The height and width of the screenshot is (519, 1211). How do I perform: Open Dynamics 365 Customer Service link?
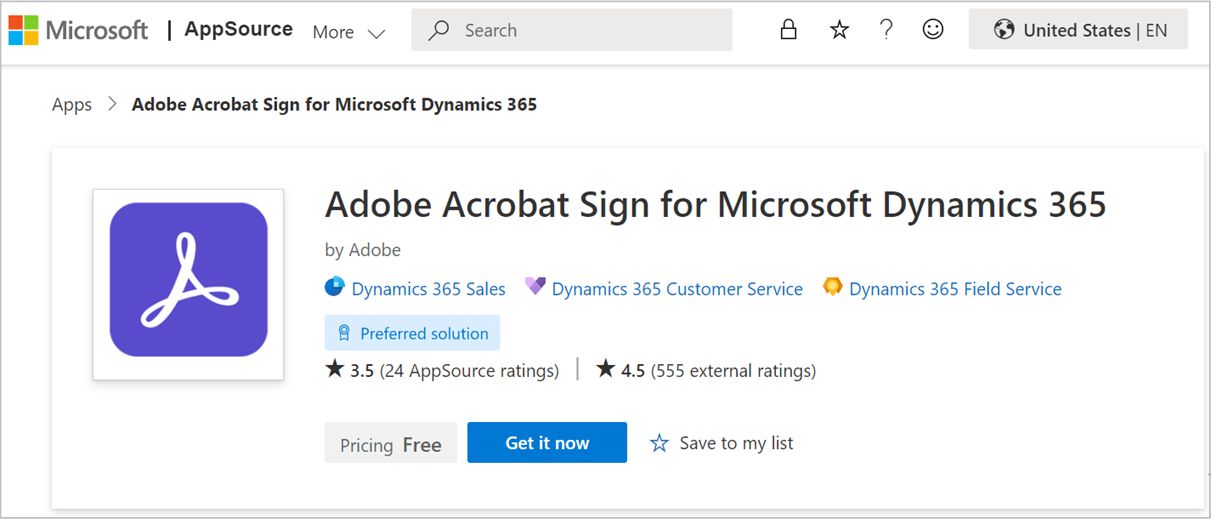677,289
